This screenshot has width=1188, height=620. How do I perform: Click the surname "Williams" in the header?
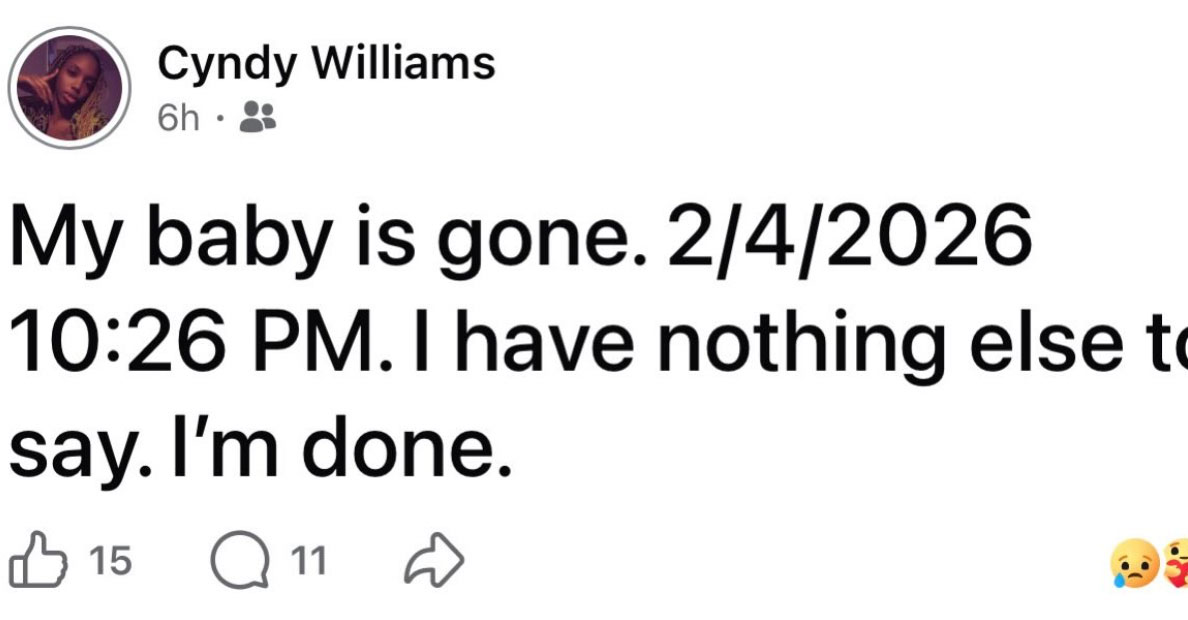pos(405,66)
